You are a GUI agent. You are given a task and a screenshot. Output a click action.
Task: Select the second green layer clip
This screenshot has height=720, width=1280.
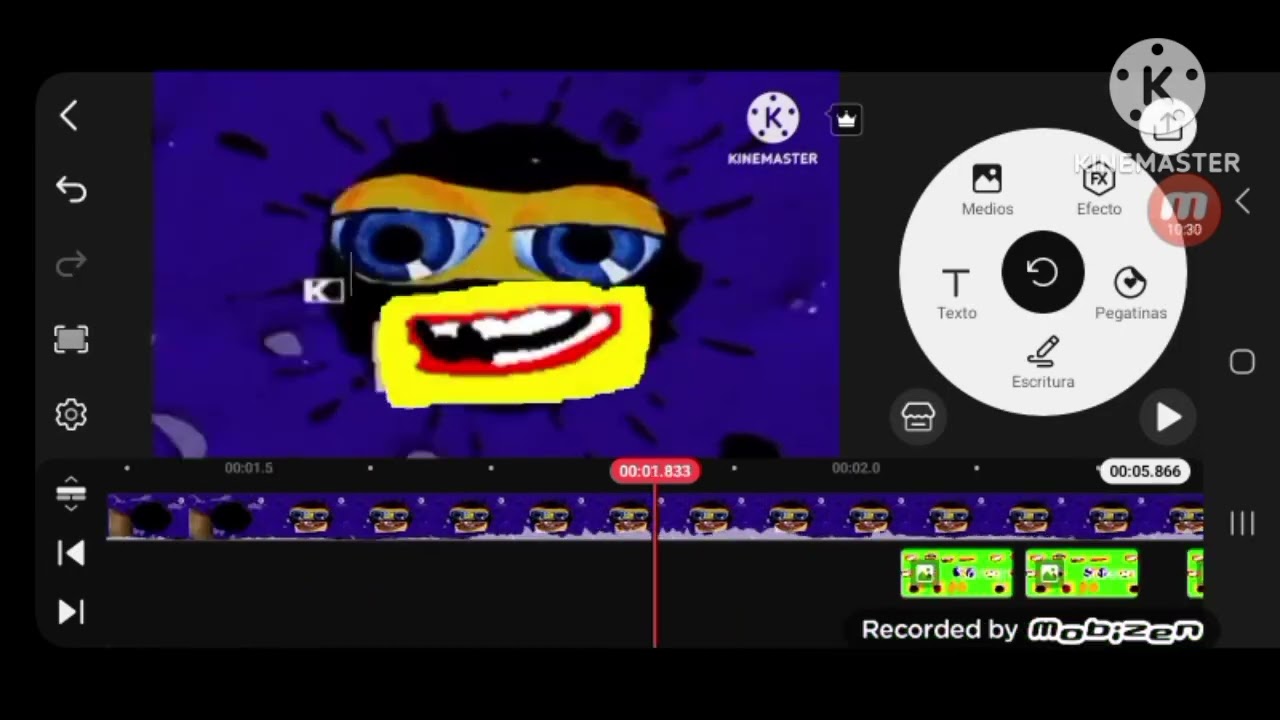[x=1081, y=574]
